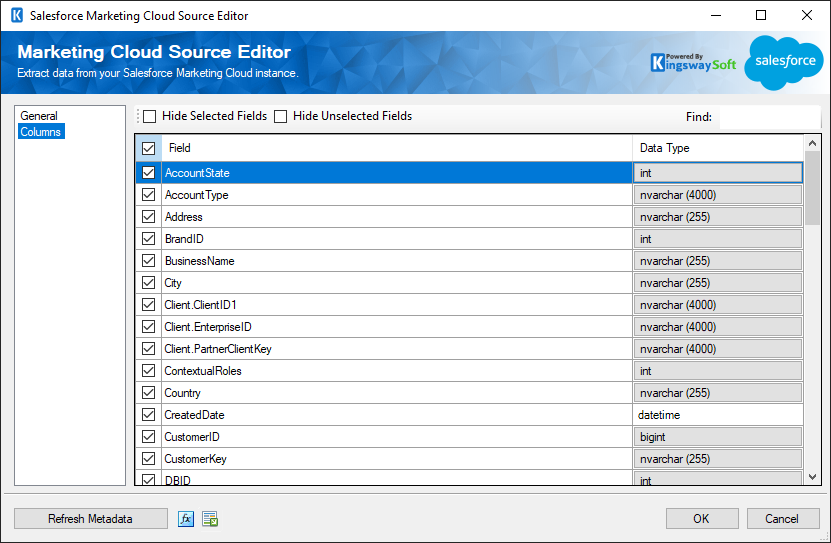Open the expression fx editor icon

tap(185, 519)
